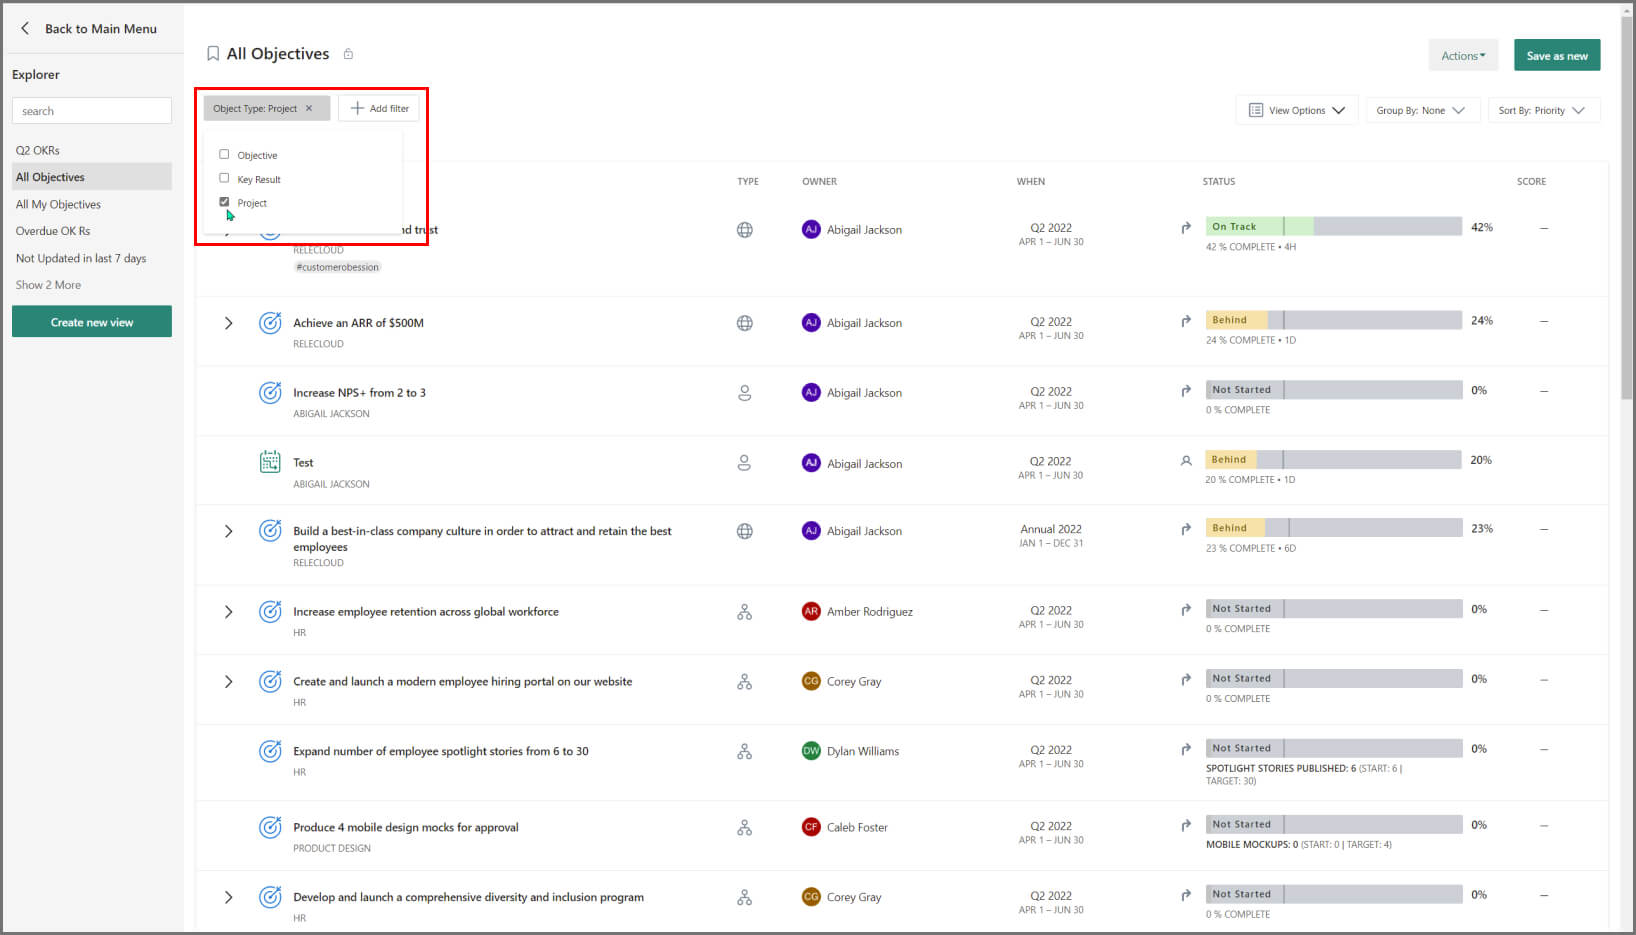Expand the Develop diversity and inclusion program objective

[x=228, y=897]
